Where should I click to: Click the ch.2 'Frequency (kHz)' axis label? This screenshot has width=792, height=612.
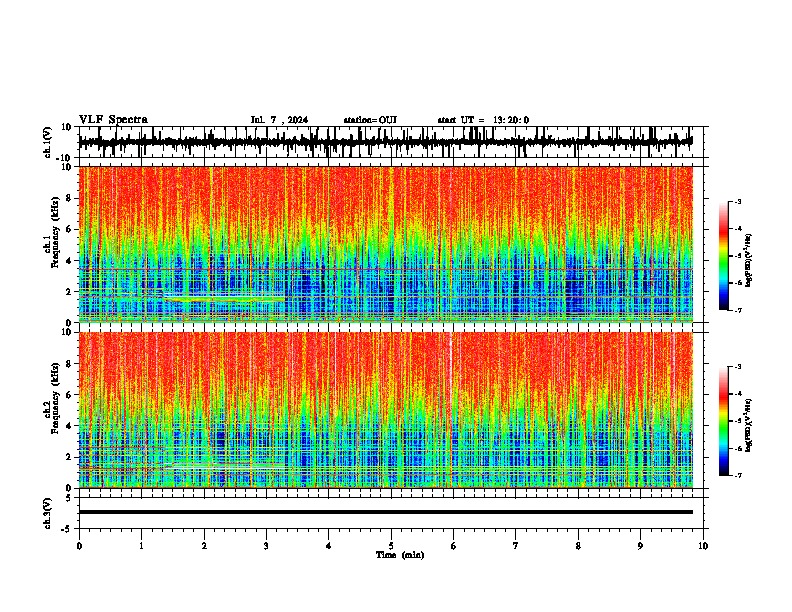(x=55, y=398)
